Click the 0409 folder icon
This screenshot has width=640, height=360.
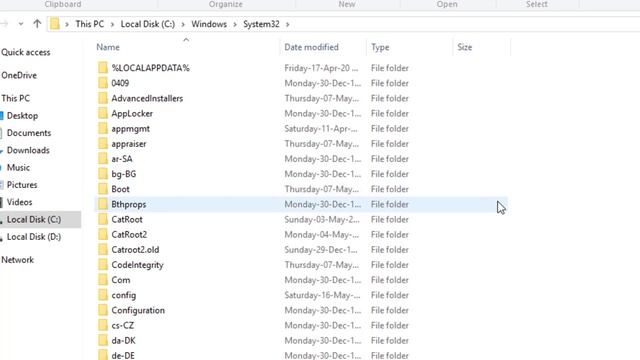pyautogui.click(x=103, y=83)
